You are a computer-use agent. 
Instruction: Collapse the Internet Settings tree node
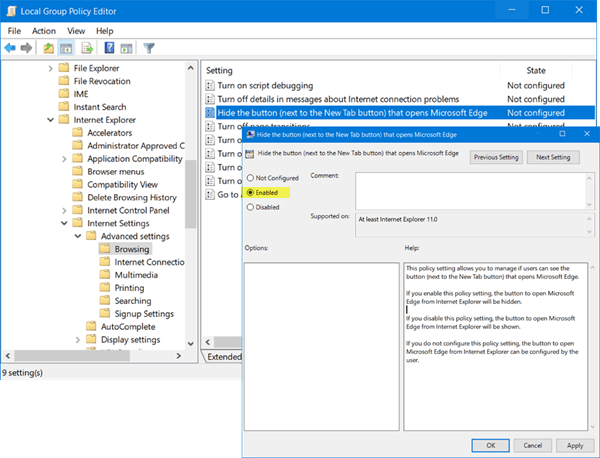coord(64,223)
